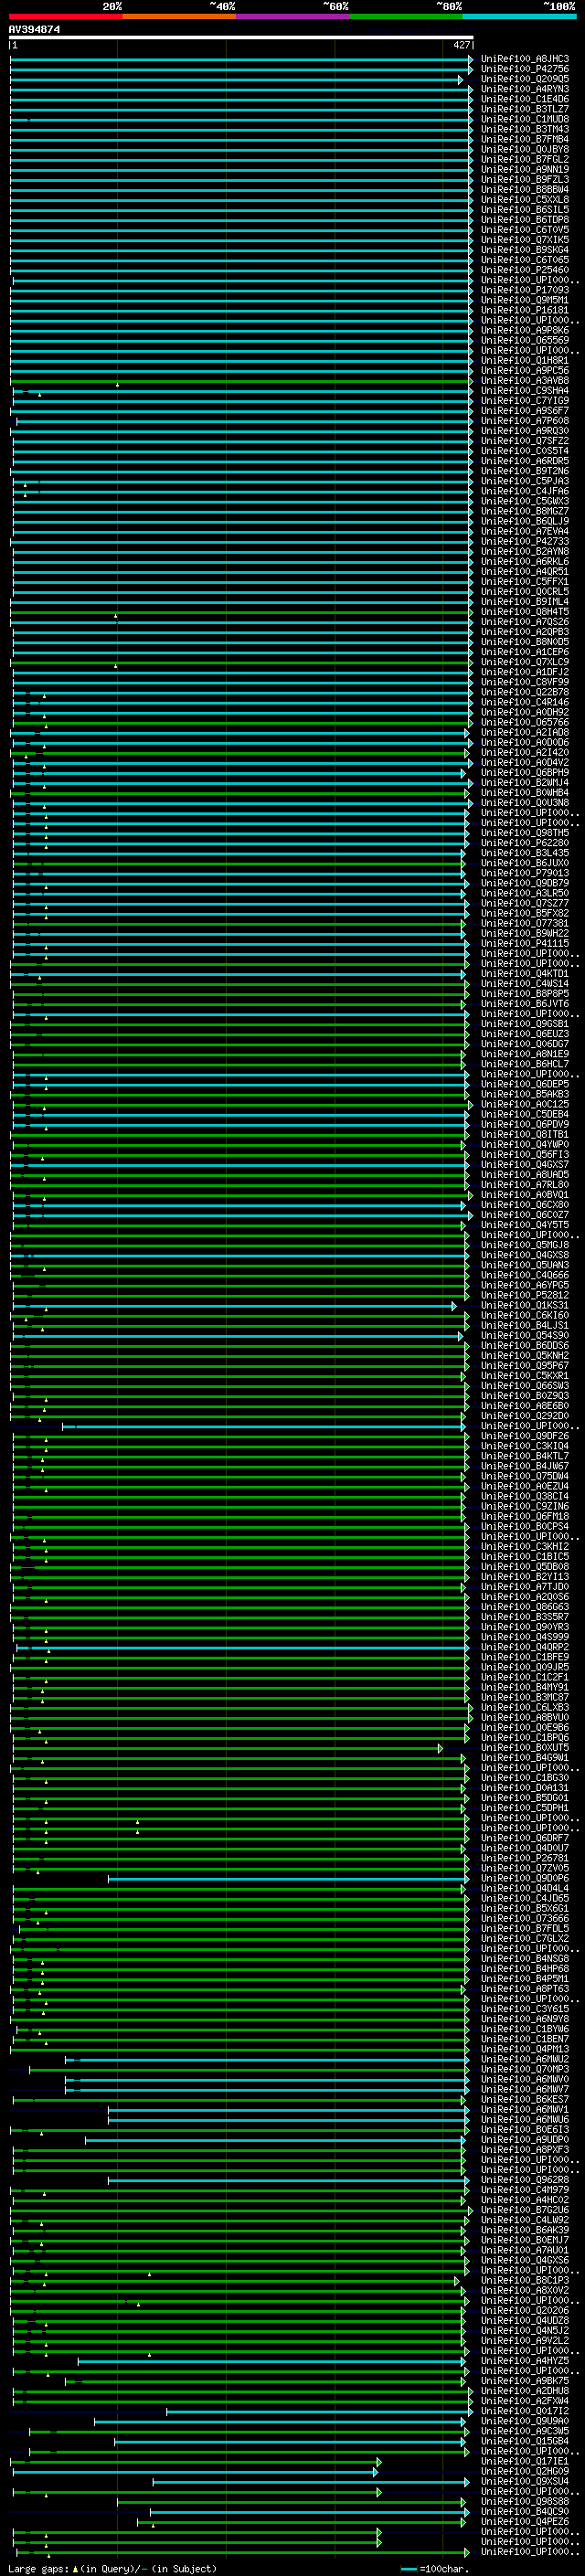Open the UniRef100_Q9XSU4 hit label

tap(524, 2482)
